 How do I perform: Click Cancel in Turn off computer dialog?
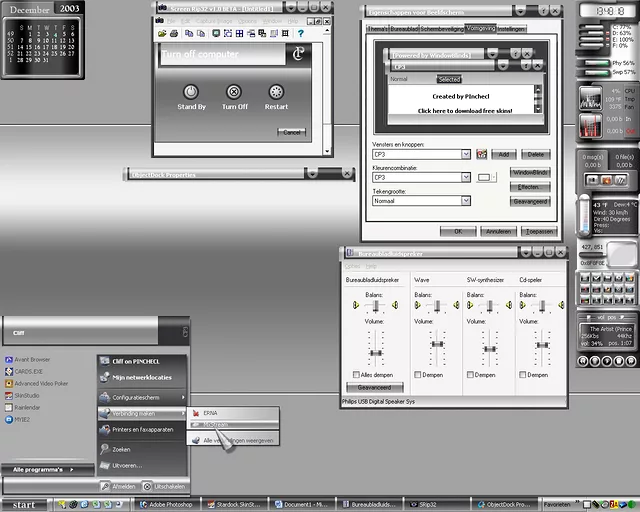[291, 132]
